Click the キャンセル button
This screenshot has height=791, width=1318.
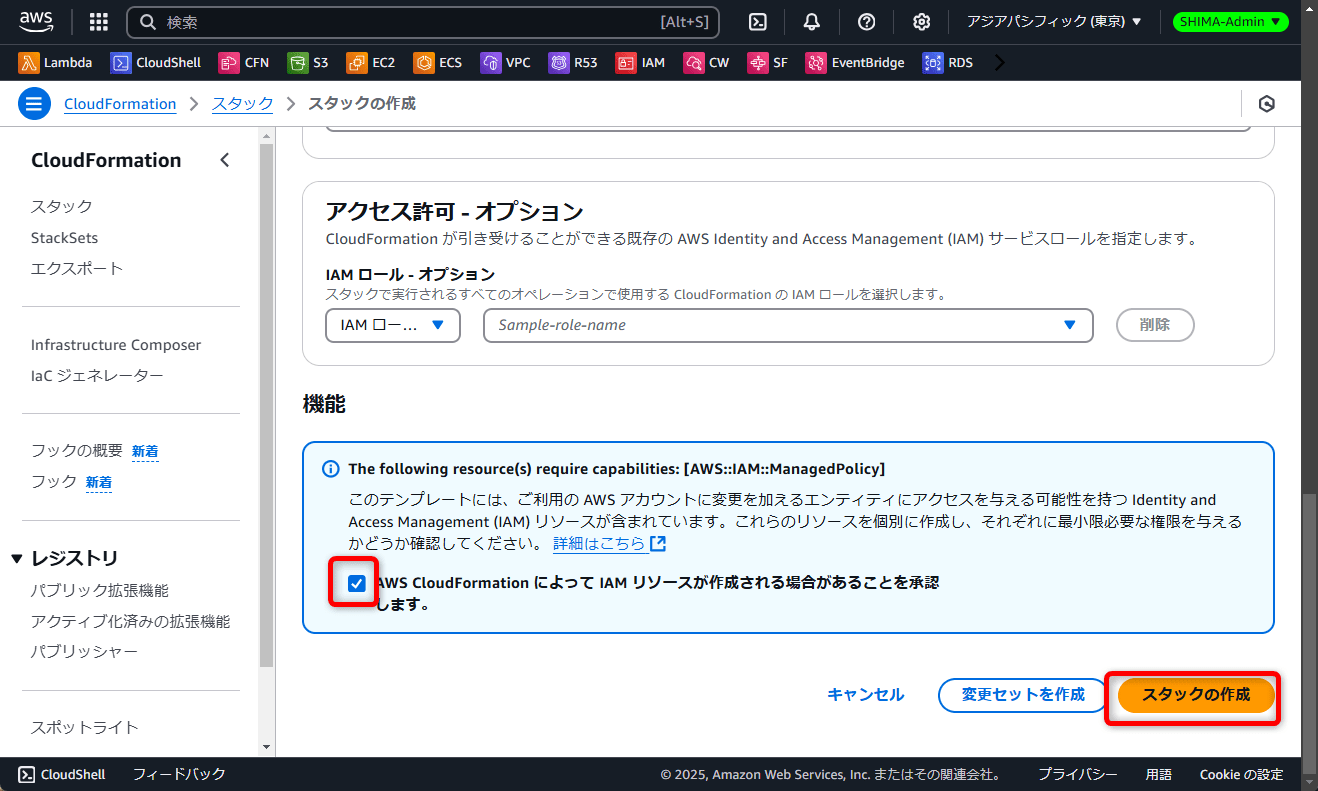click(866, 695)
